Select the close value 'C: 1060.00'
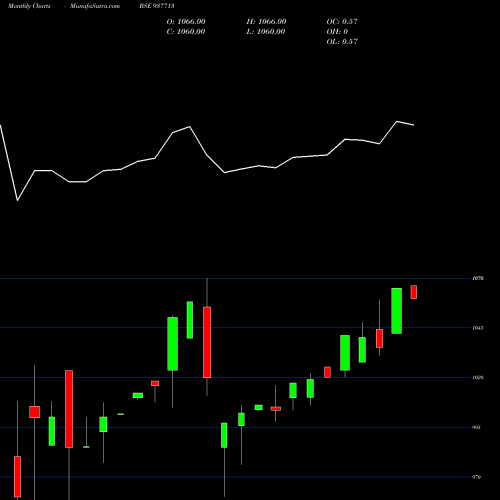 pyautogui.click(x=186, y=32)
